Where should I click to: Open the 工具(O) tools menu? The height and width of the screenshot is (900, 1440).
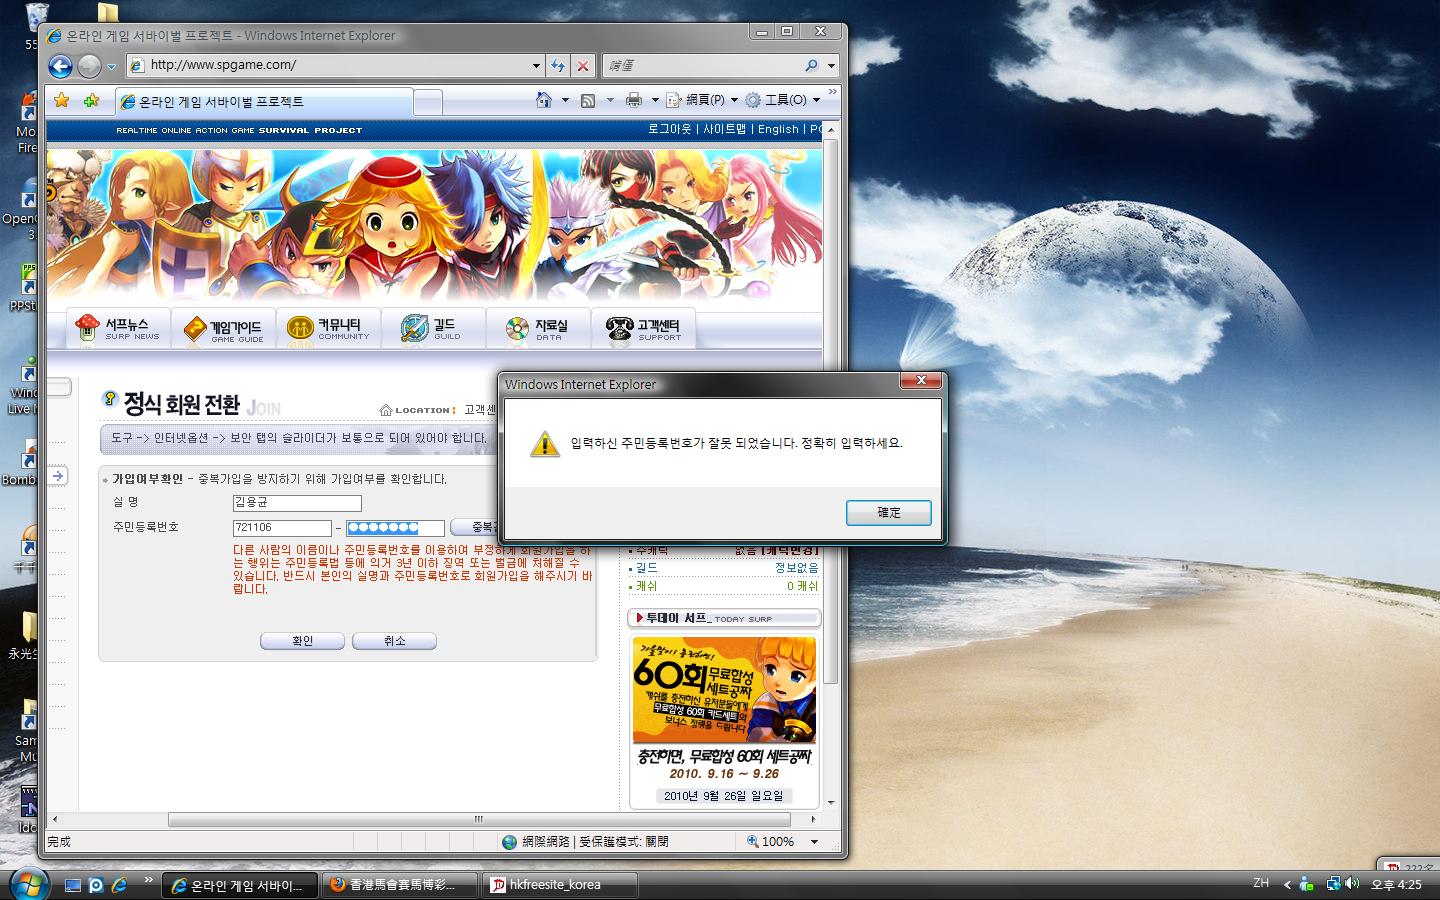tap(783, 100)
